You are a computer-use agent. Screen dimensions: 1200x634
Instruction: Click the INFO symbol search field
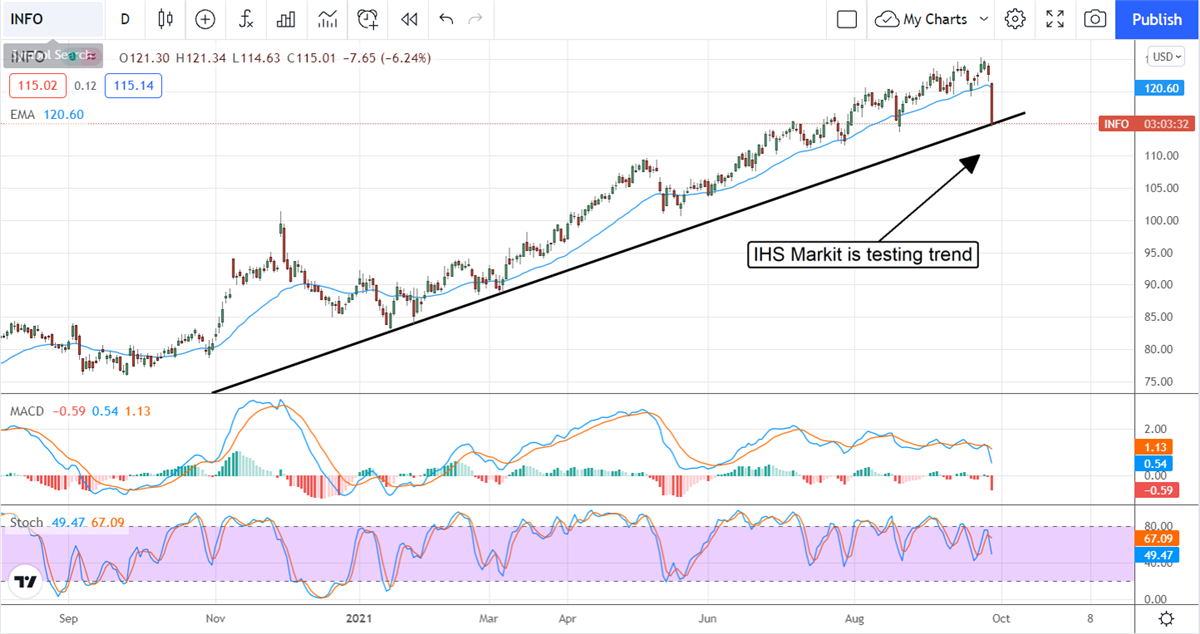click(x=52, y=19)
